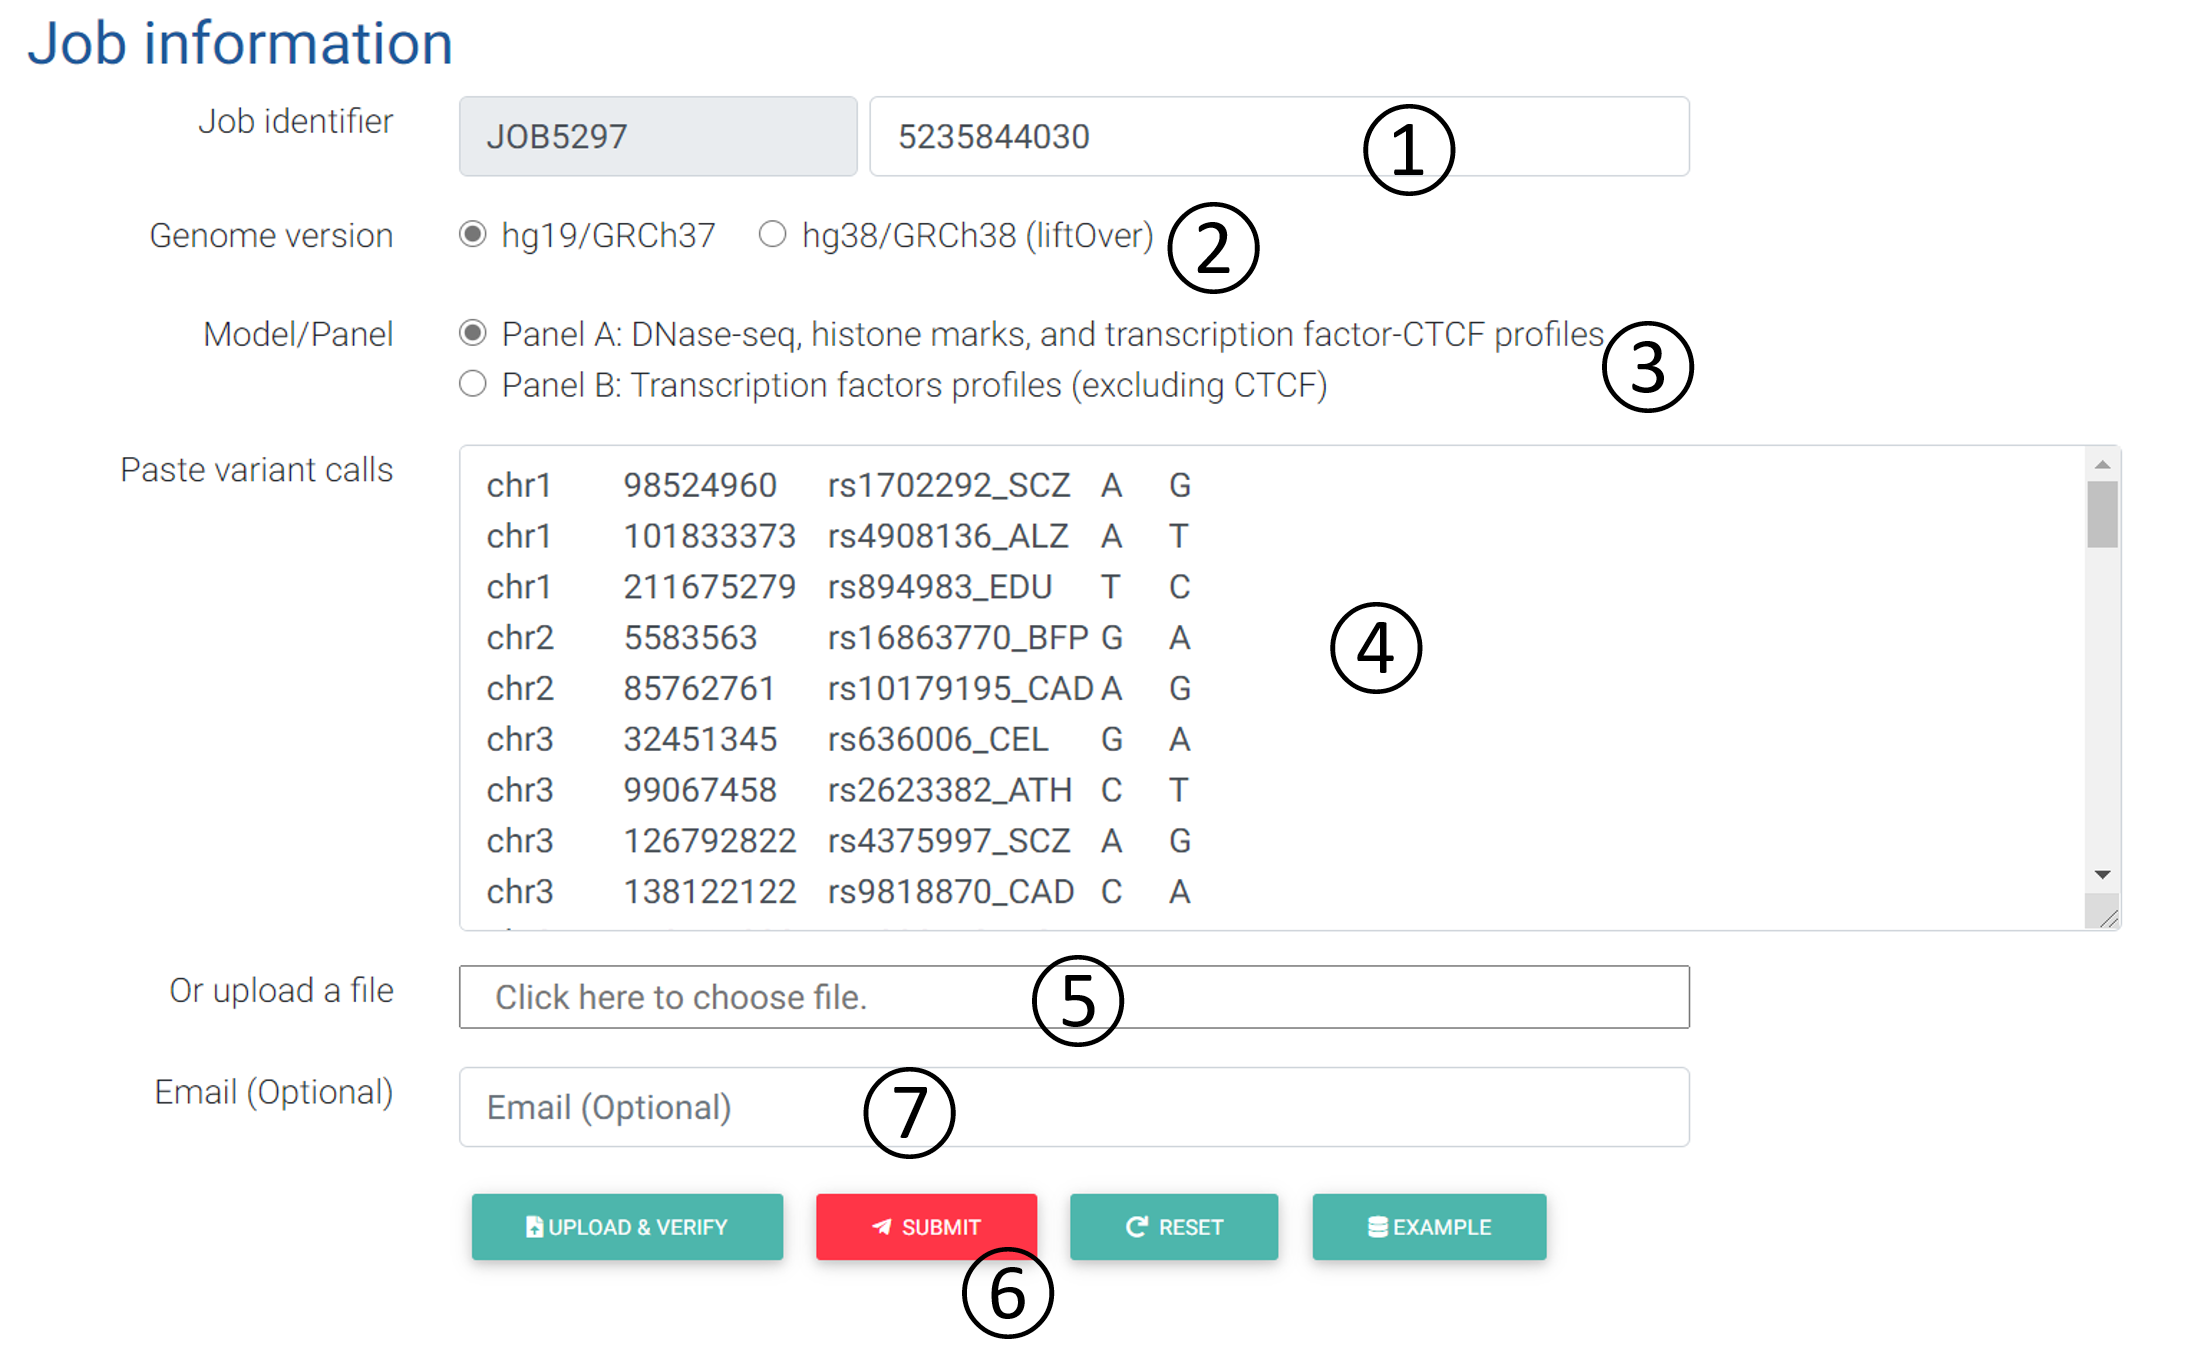The width and height of the screenshot is (2190, 1350).
Task: Click the variant box scrollbar down arrow
Action: click(x=2102, y=875)
